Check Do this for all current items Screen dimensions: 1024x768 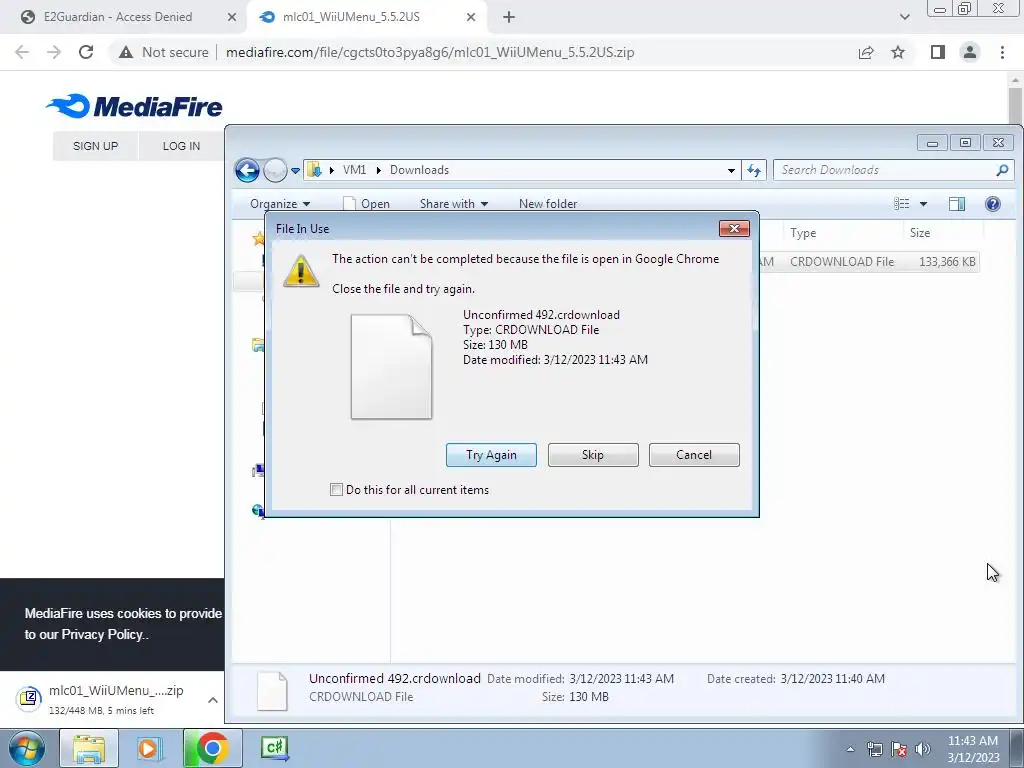click(336, 490)
